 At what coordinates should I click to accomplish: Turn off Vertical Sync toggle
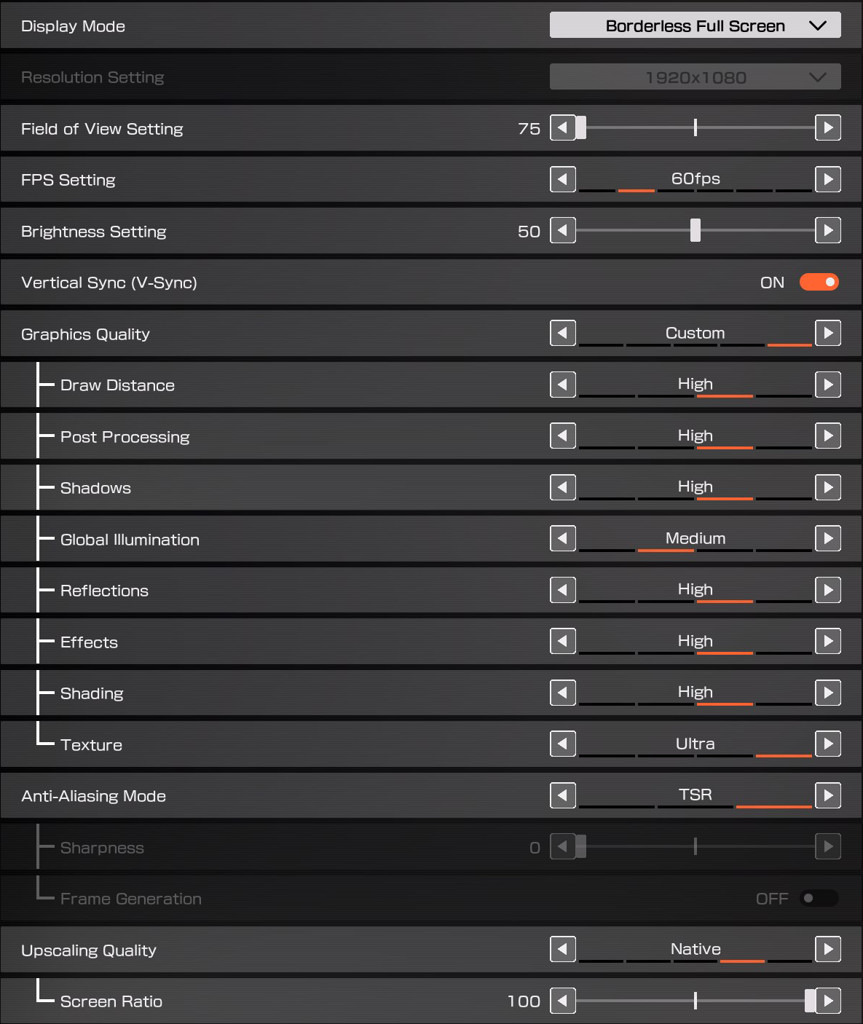[819, 283]
